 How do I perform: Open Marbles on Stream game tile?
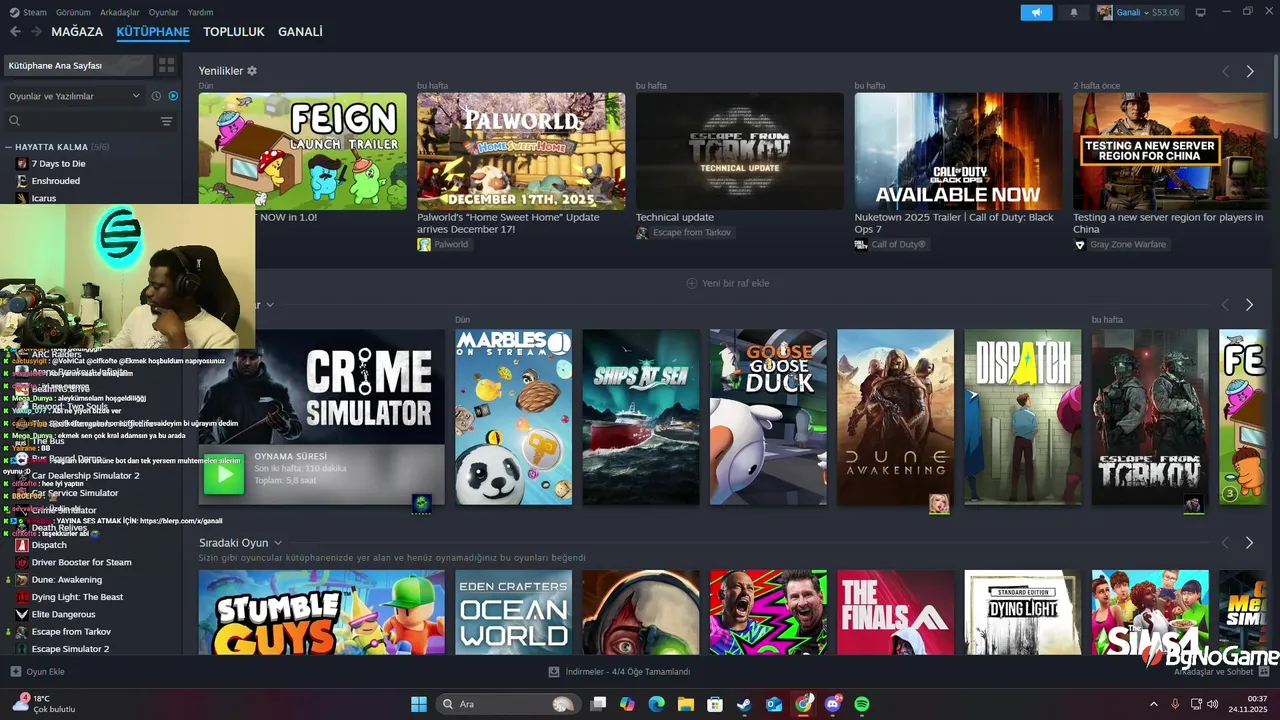pyautogui.click(x=514, y=417)
